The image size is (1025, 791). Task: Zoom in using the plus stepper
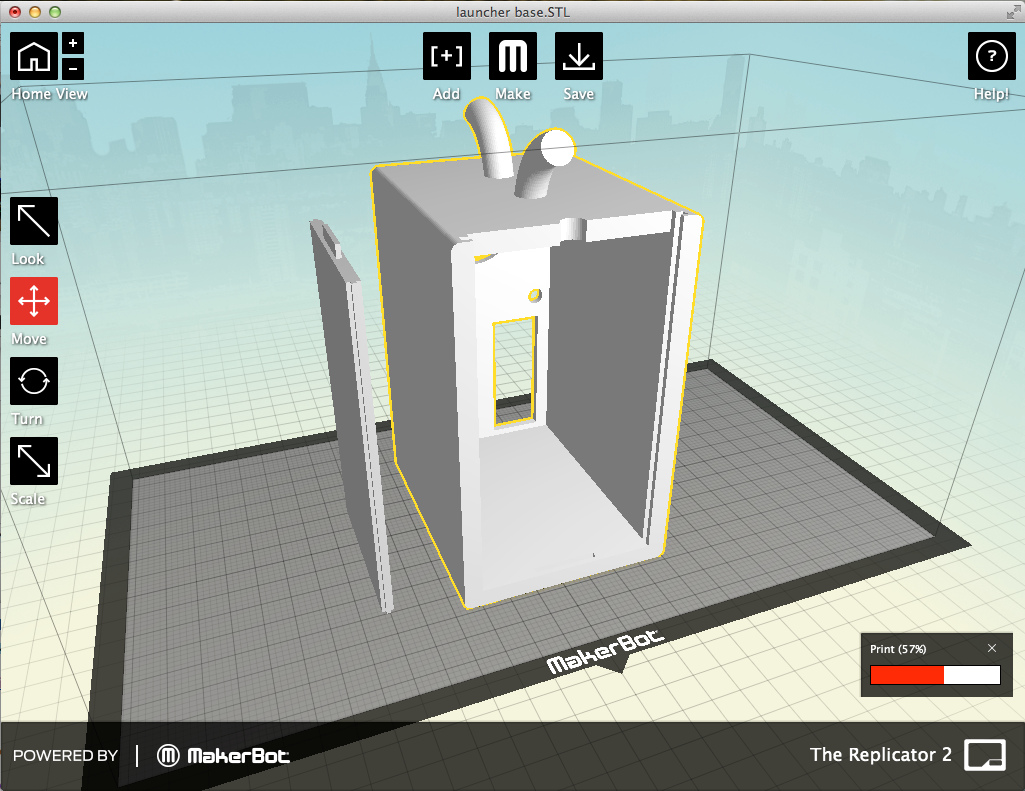tap(71, 43)
